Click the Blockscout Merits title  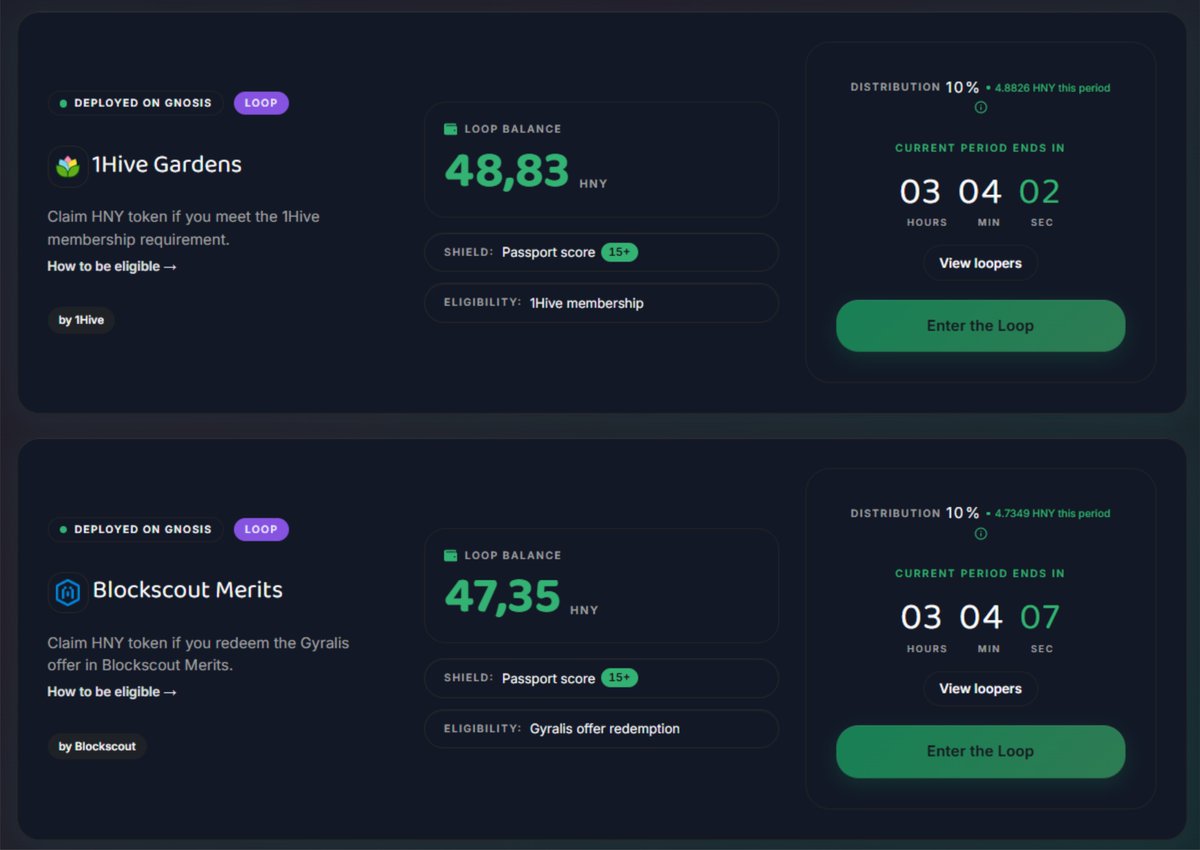point(188,590)
